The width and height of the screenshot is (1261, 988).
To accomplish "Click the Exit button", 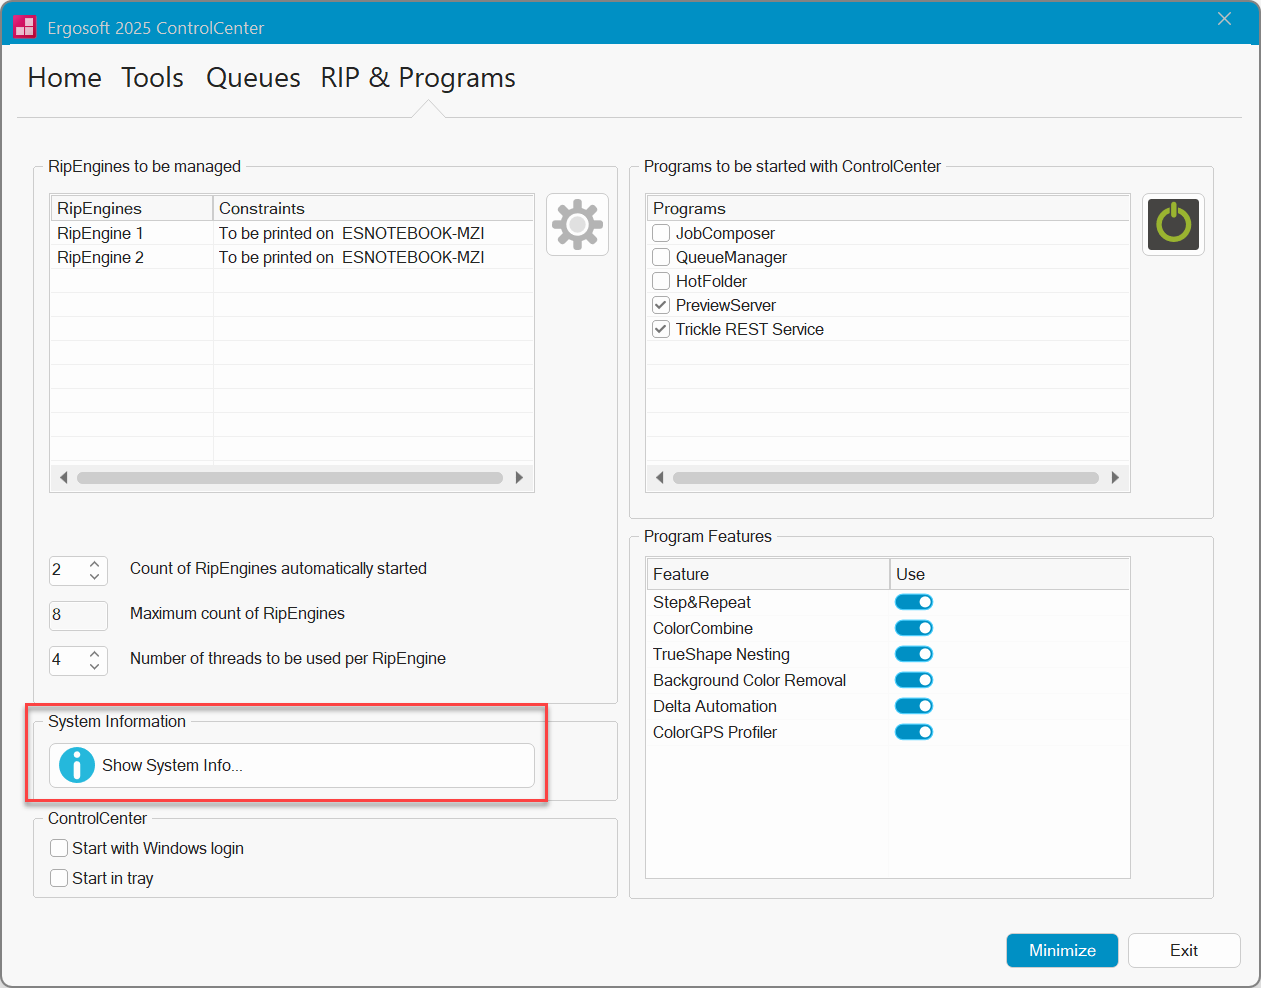I will 1184,950.
